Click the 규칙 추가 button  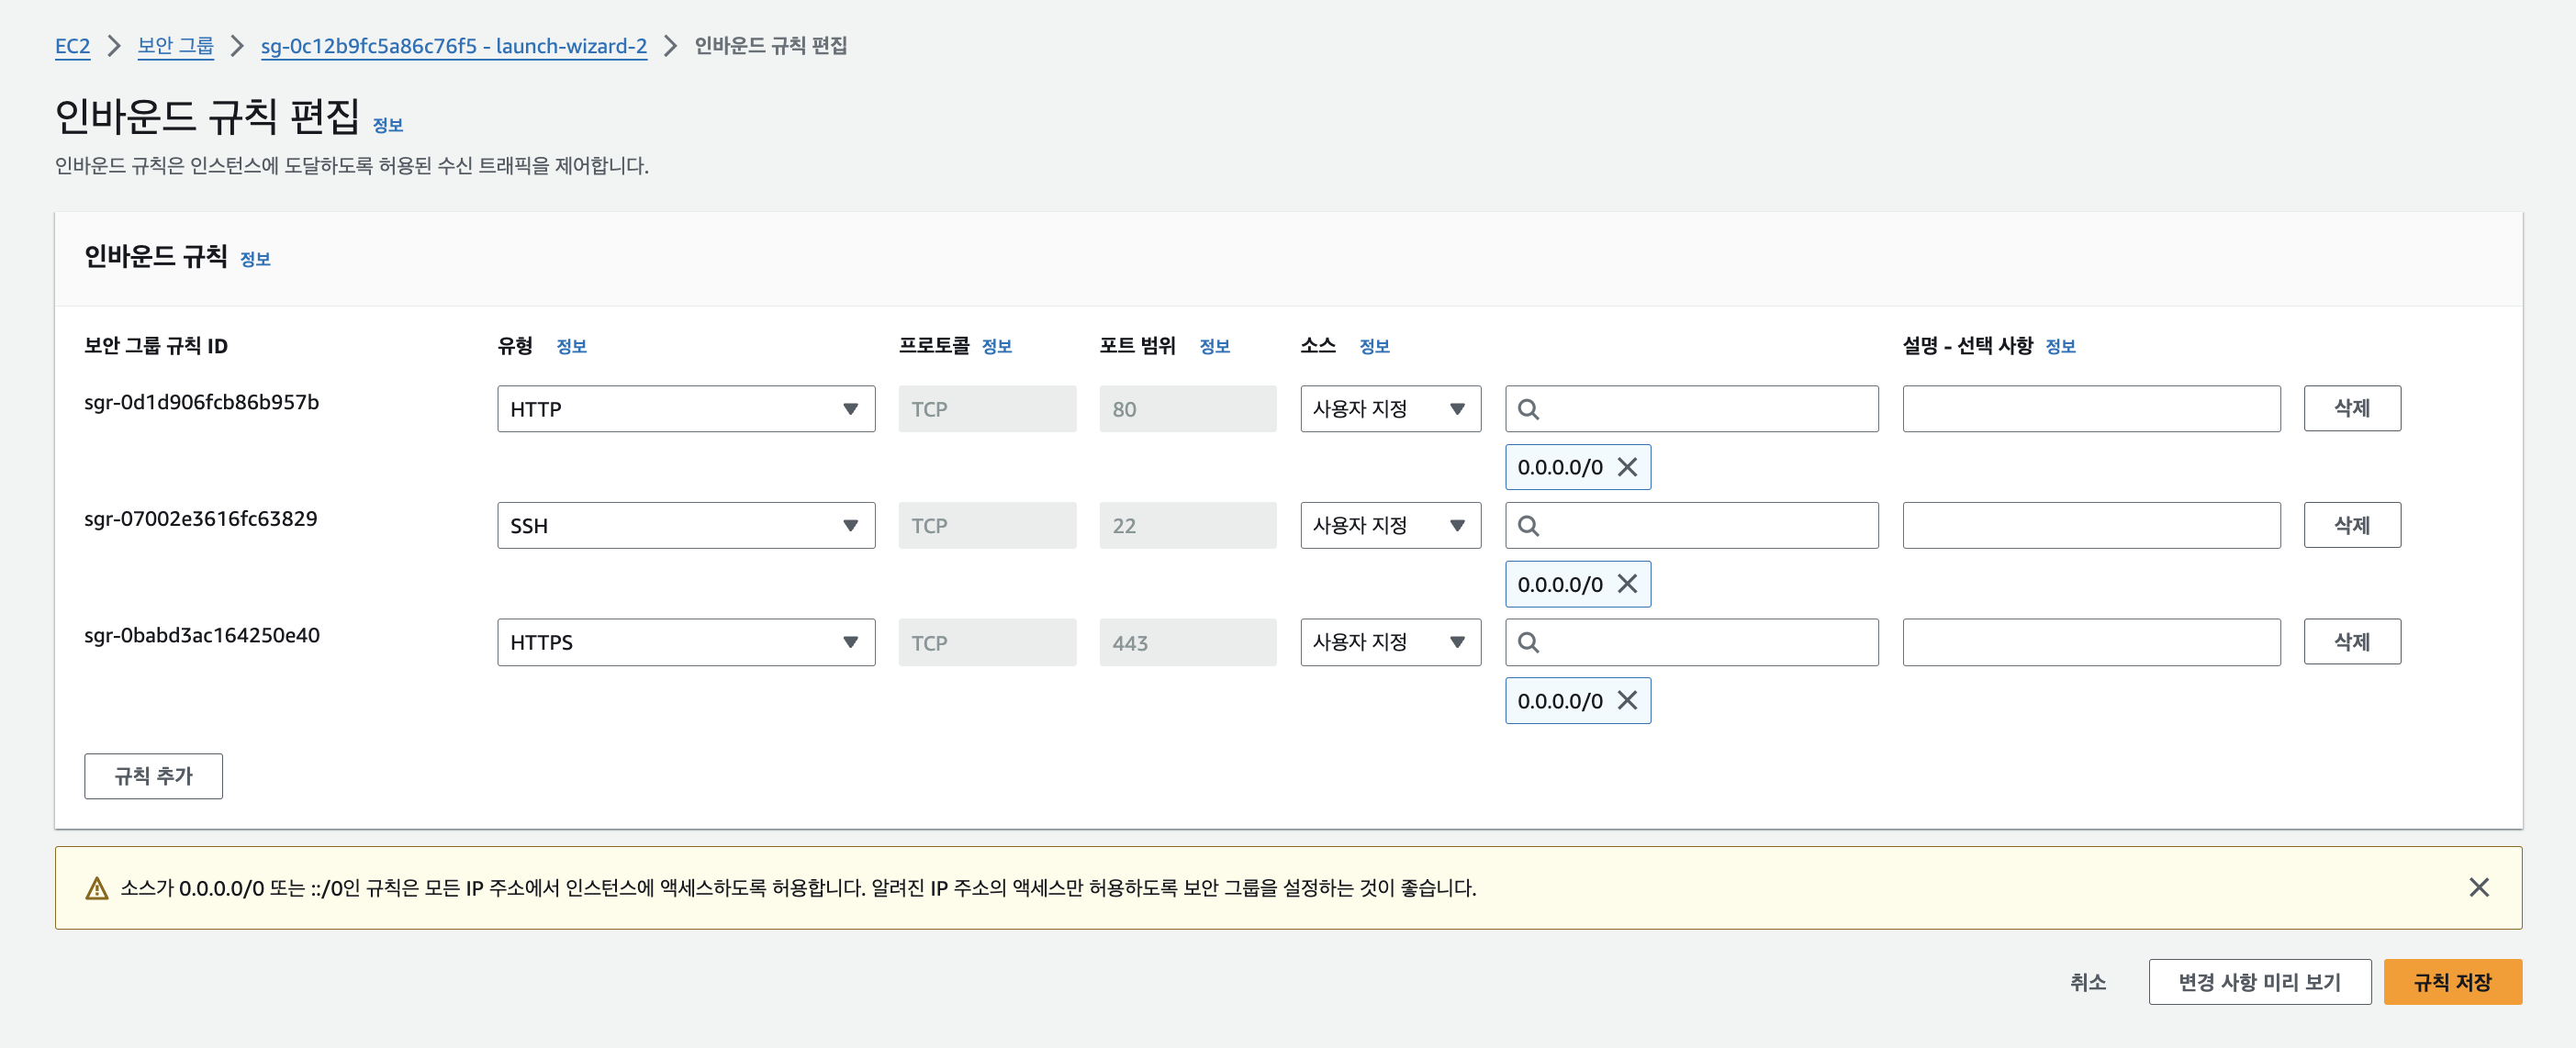click(x=153, y=776)
